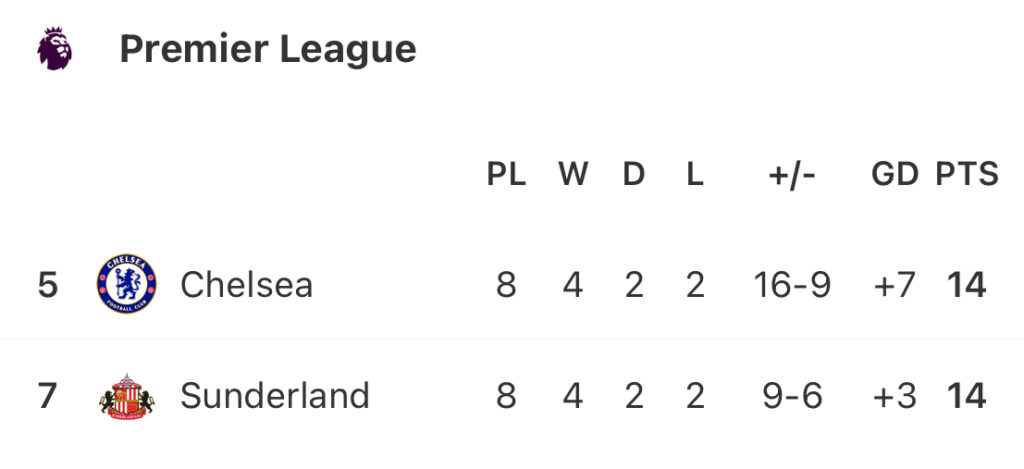Open the Premier League title link
The width and height of the screenshot is (1024, 469).
point(267,48)
